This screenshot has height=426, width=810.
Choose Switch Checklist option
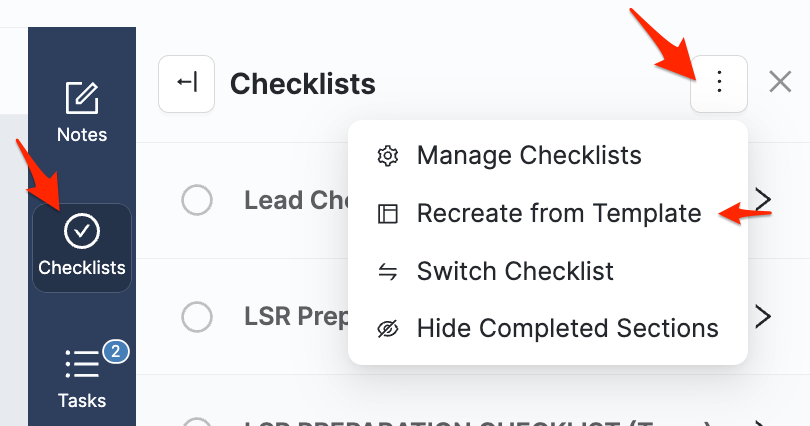[515, 271]
